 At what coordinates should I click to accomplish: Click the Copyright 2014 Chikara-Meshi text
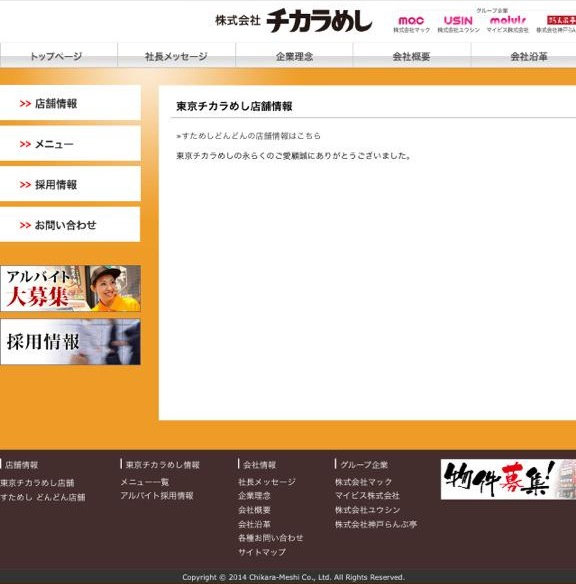293,577
